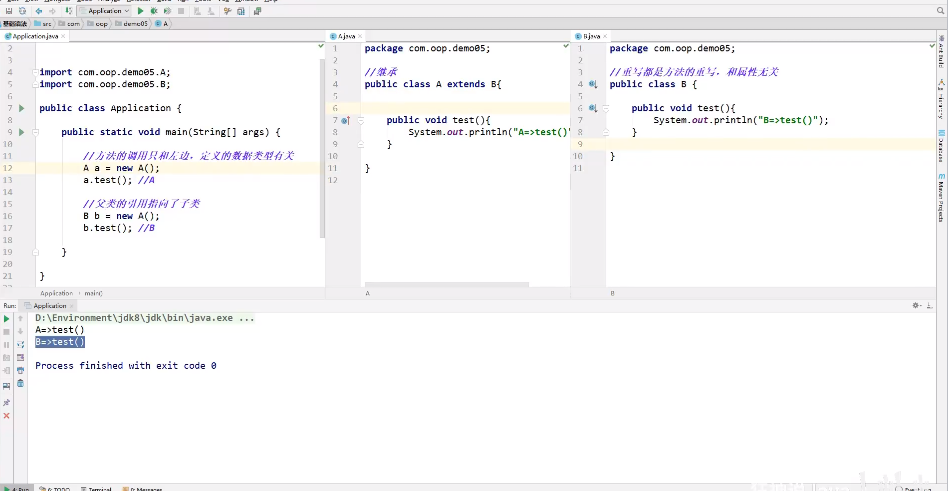The image size is (948, 491).
Task: Close the B.java editor tab
Action: pos(603,36)
